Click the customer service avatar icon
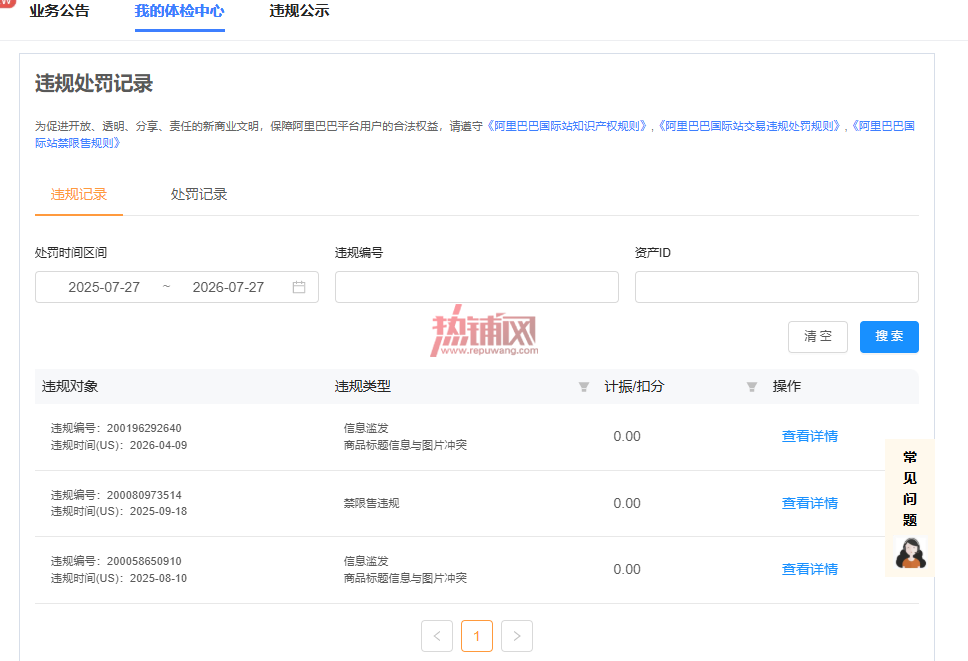 [x=911, y=552]
